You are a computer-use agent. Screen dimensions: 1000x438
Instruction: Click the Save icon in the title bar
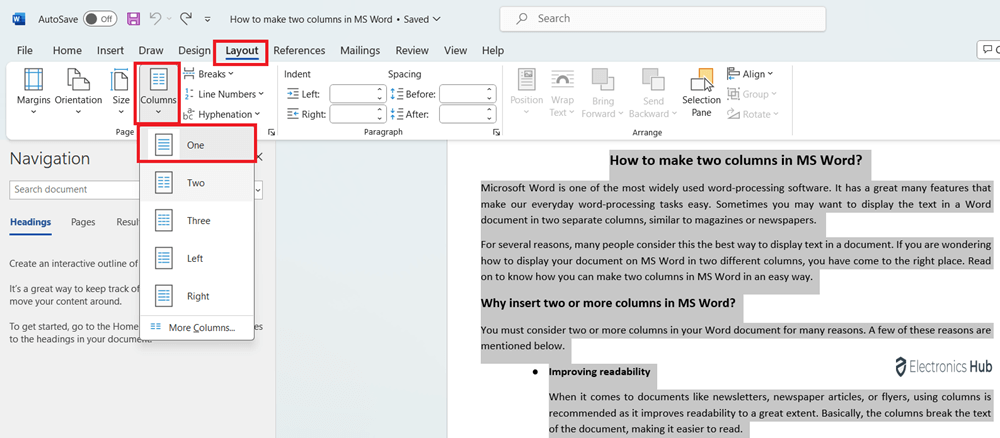pyautogui.click(x=134, y=19)
